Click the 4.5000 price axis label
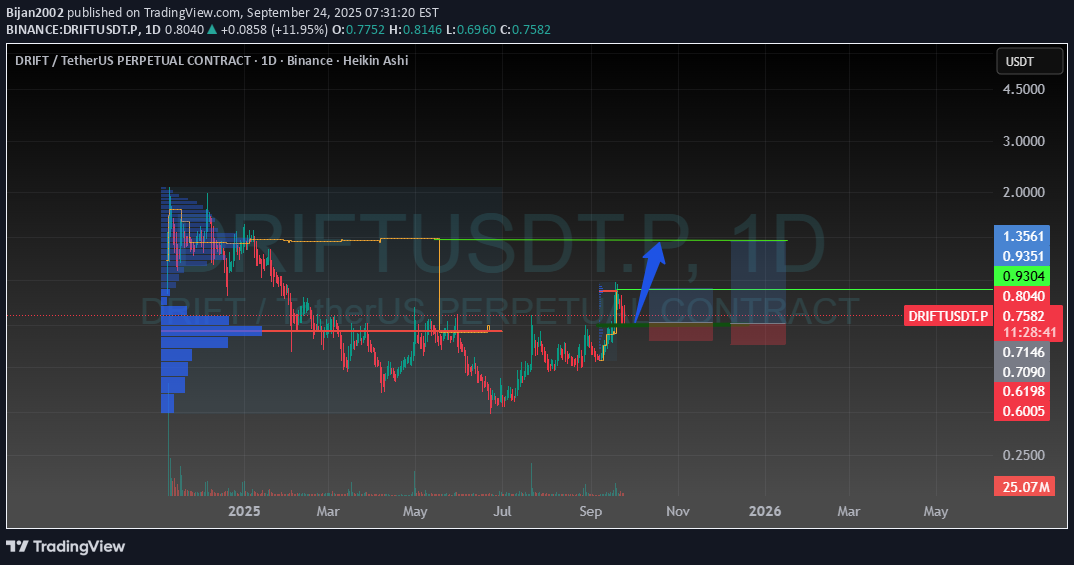 (x=1023, y=89)
